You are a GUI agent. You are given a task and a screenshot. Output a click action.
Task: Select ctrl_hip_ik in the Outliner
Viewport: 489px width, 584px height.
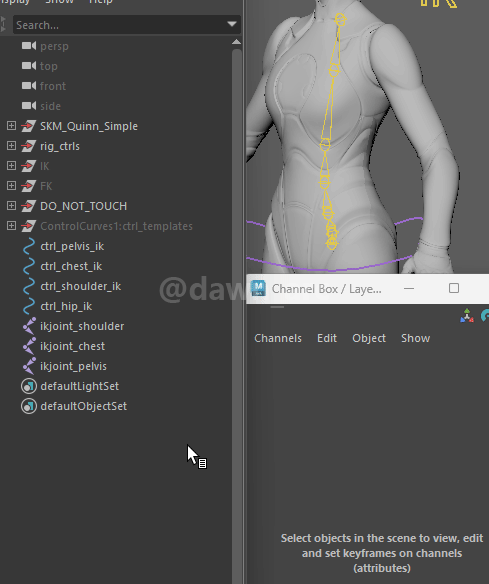(x=66, y=306)
